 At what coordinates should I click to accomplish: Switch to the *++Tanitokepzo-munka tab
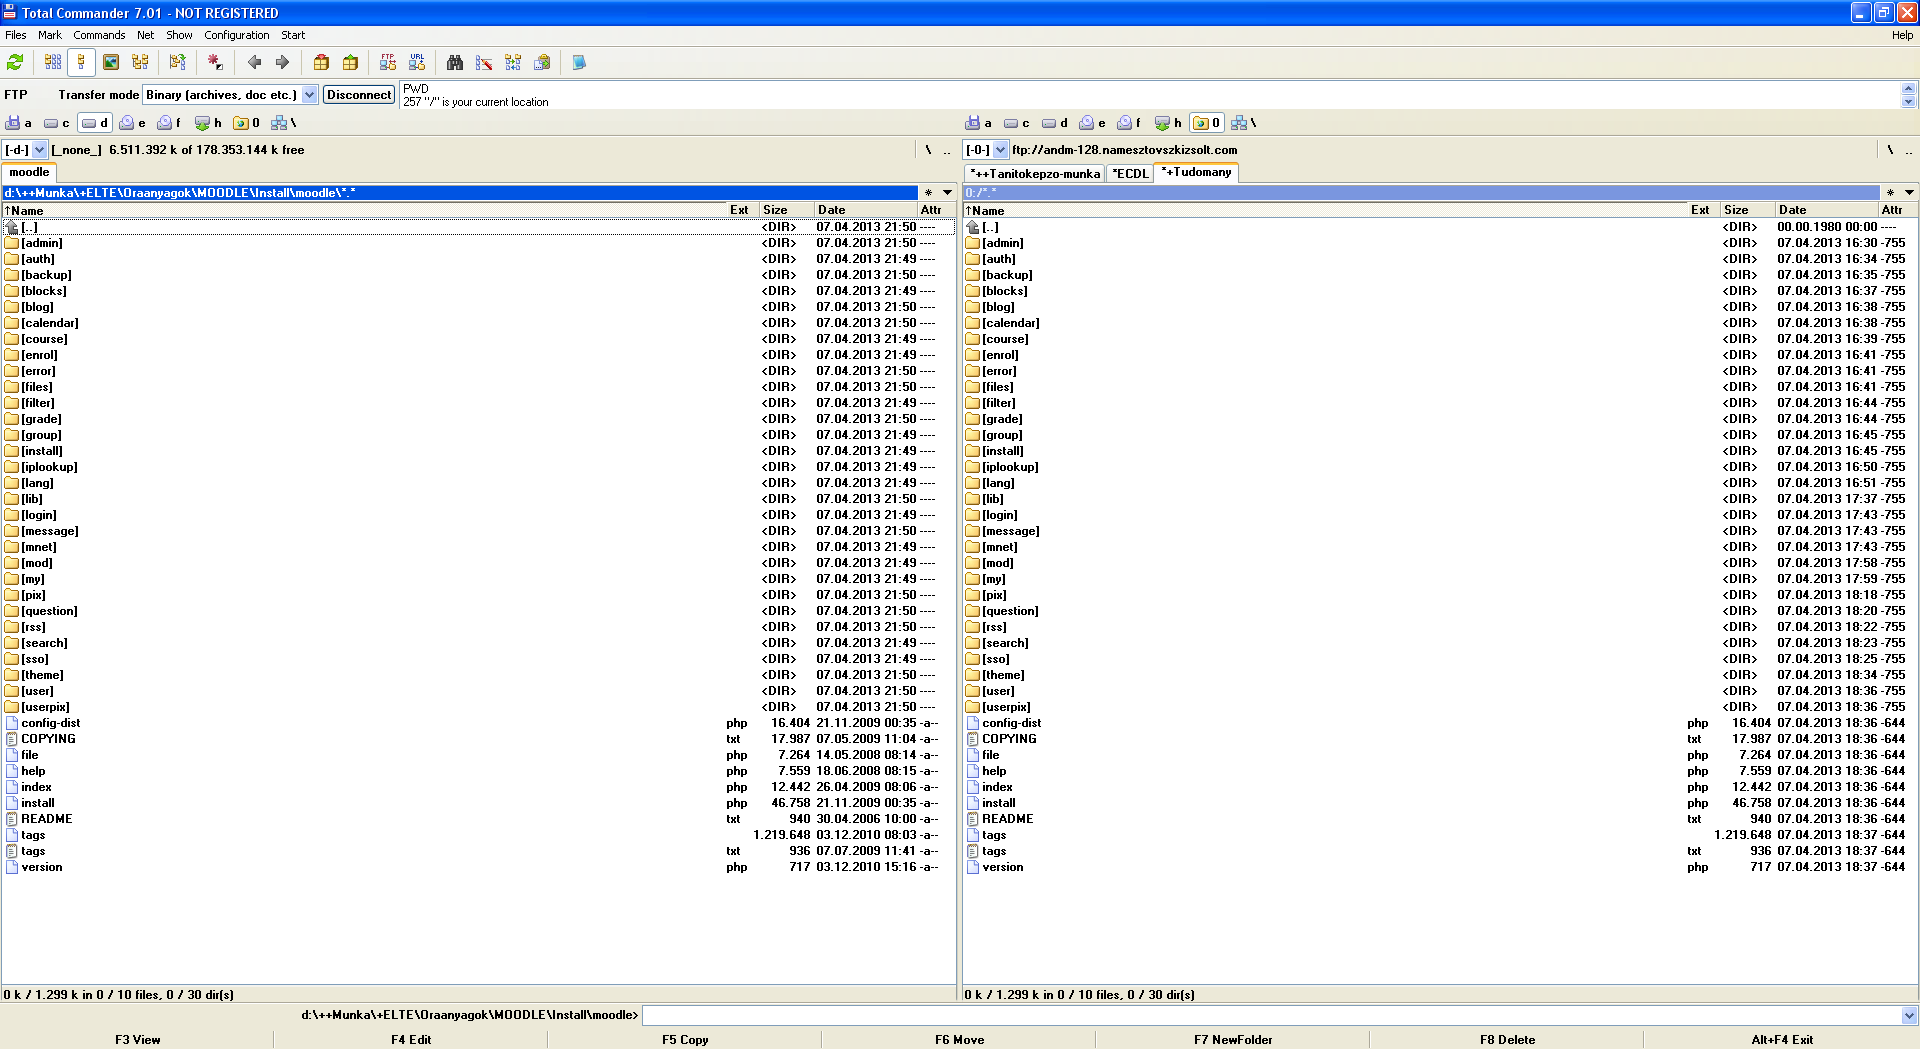coord(1035,174)
